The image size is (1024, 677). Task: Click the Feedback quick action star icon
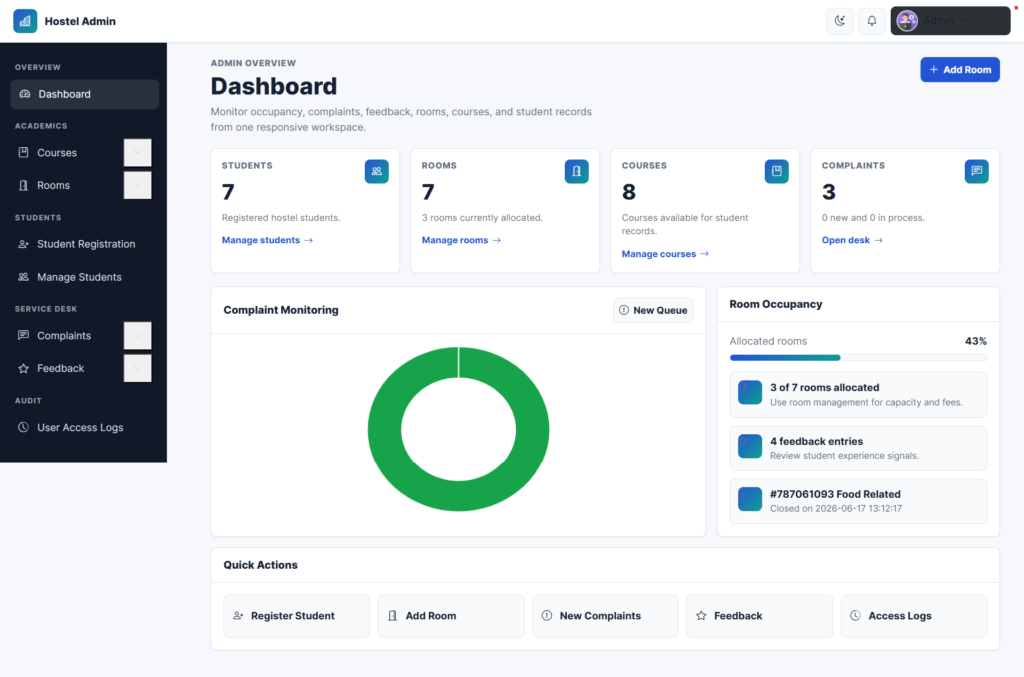point(701,616)
